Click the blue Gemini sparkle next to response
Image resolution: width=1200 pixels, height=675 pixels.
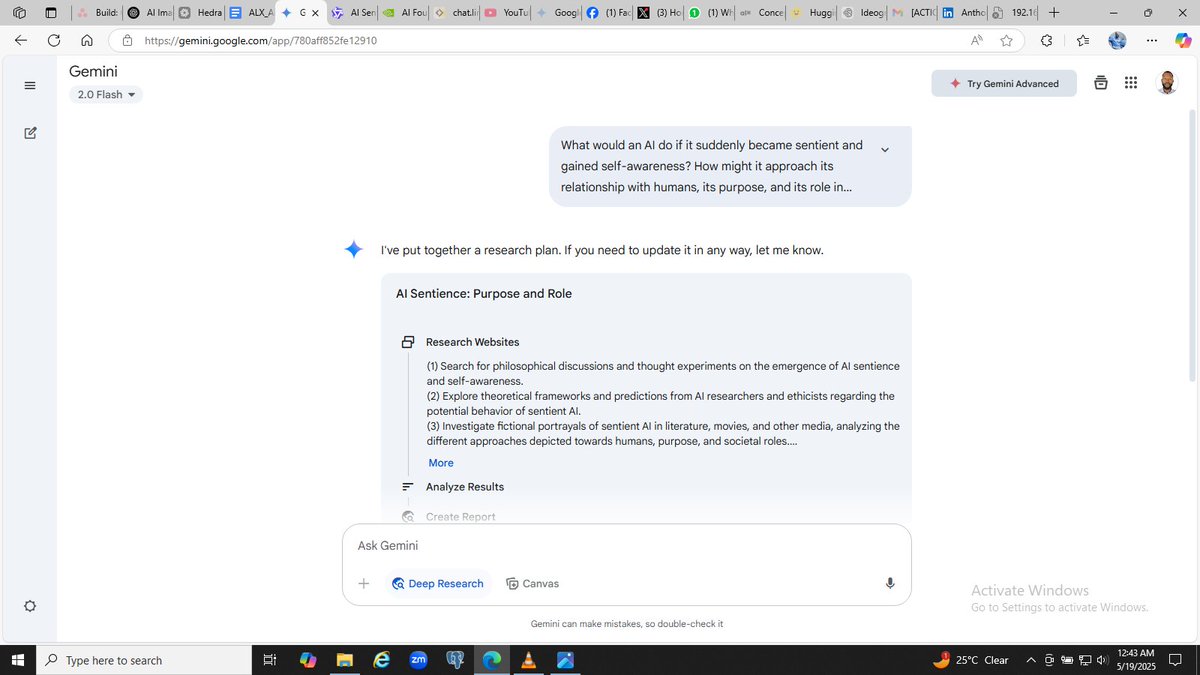coord(353,250)
